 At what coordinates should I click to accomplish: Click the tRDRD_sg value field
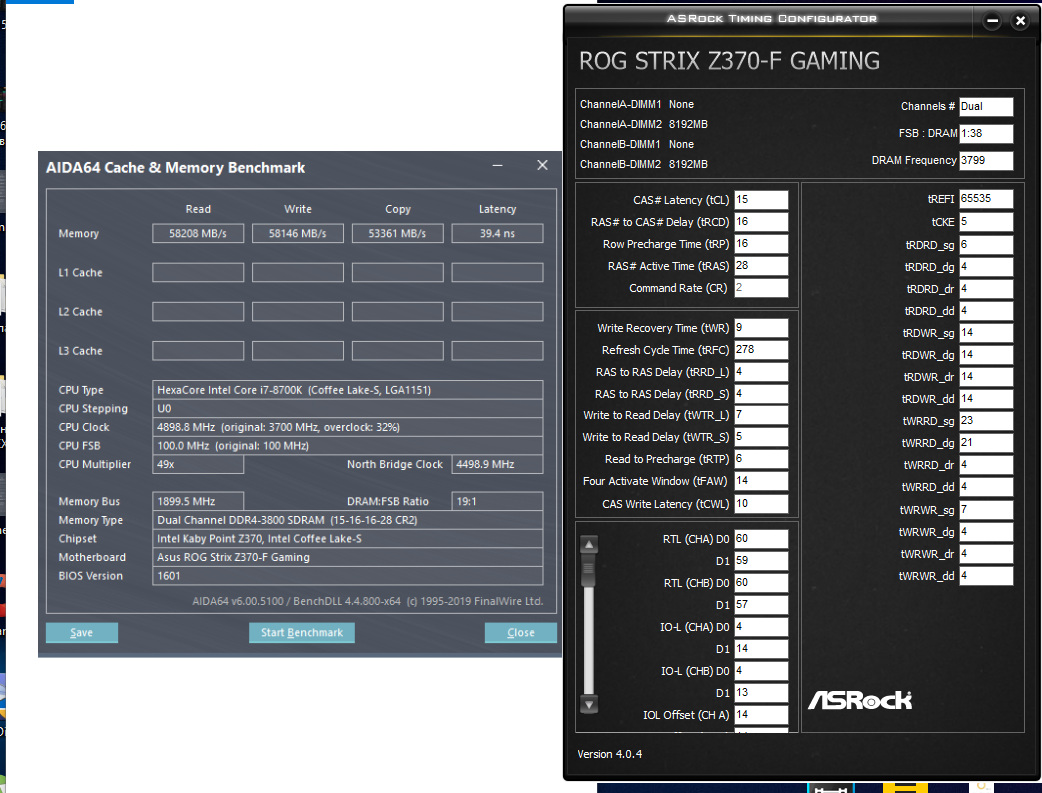tap(986, 245)
